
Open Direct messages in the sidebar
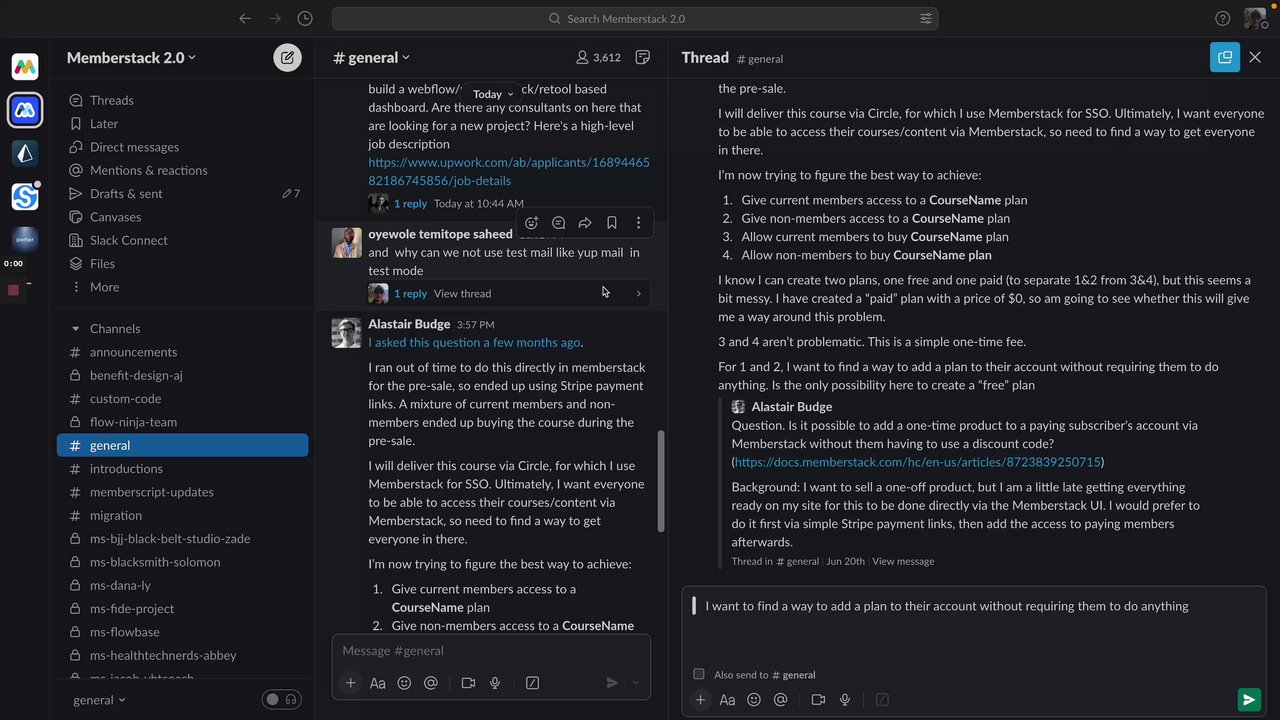click(134, 147)
